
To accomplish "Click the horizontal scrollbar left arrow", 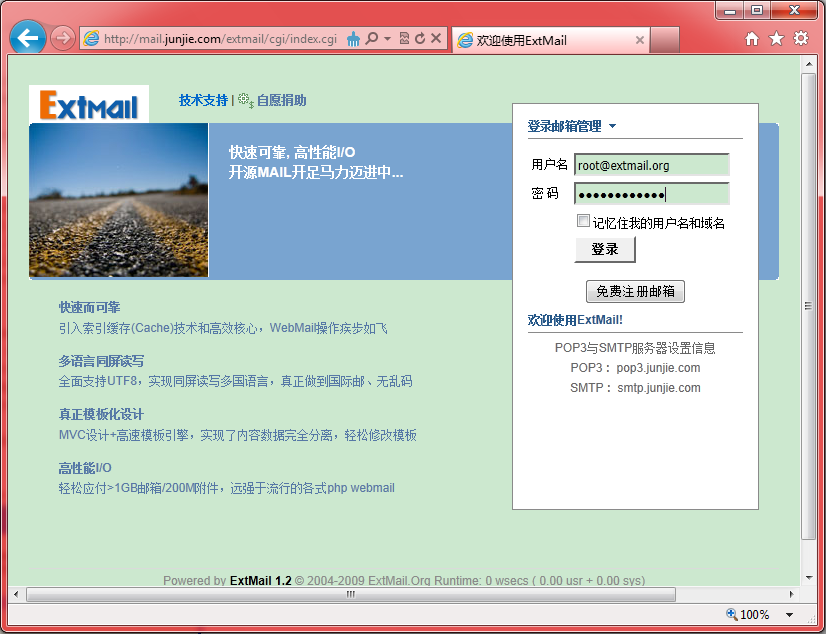I will tap(16, 595).
